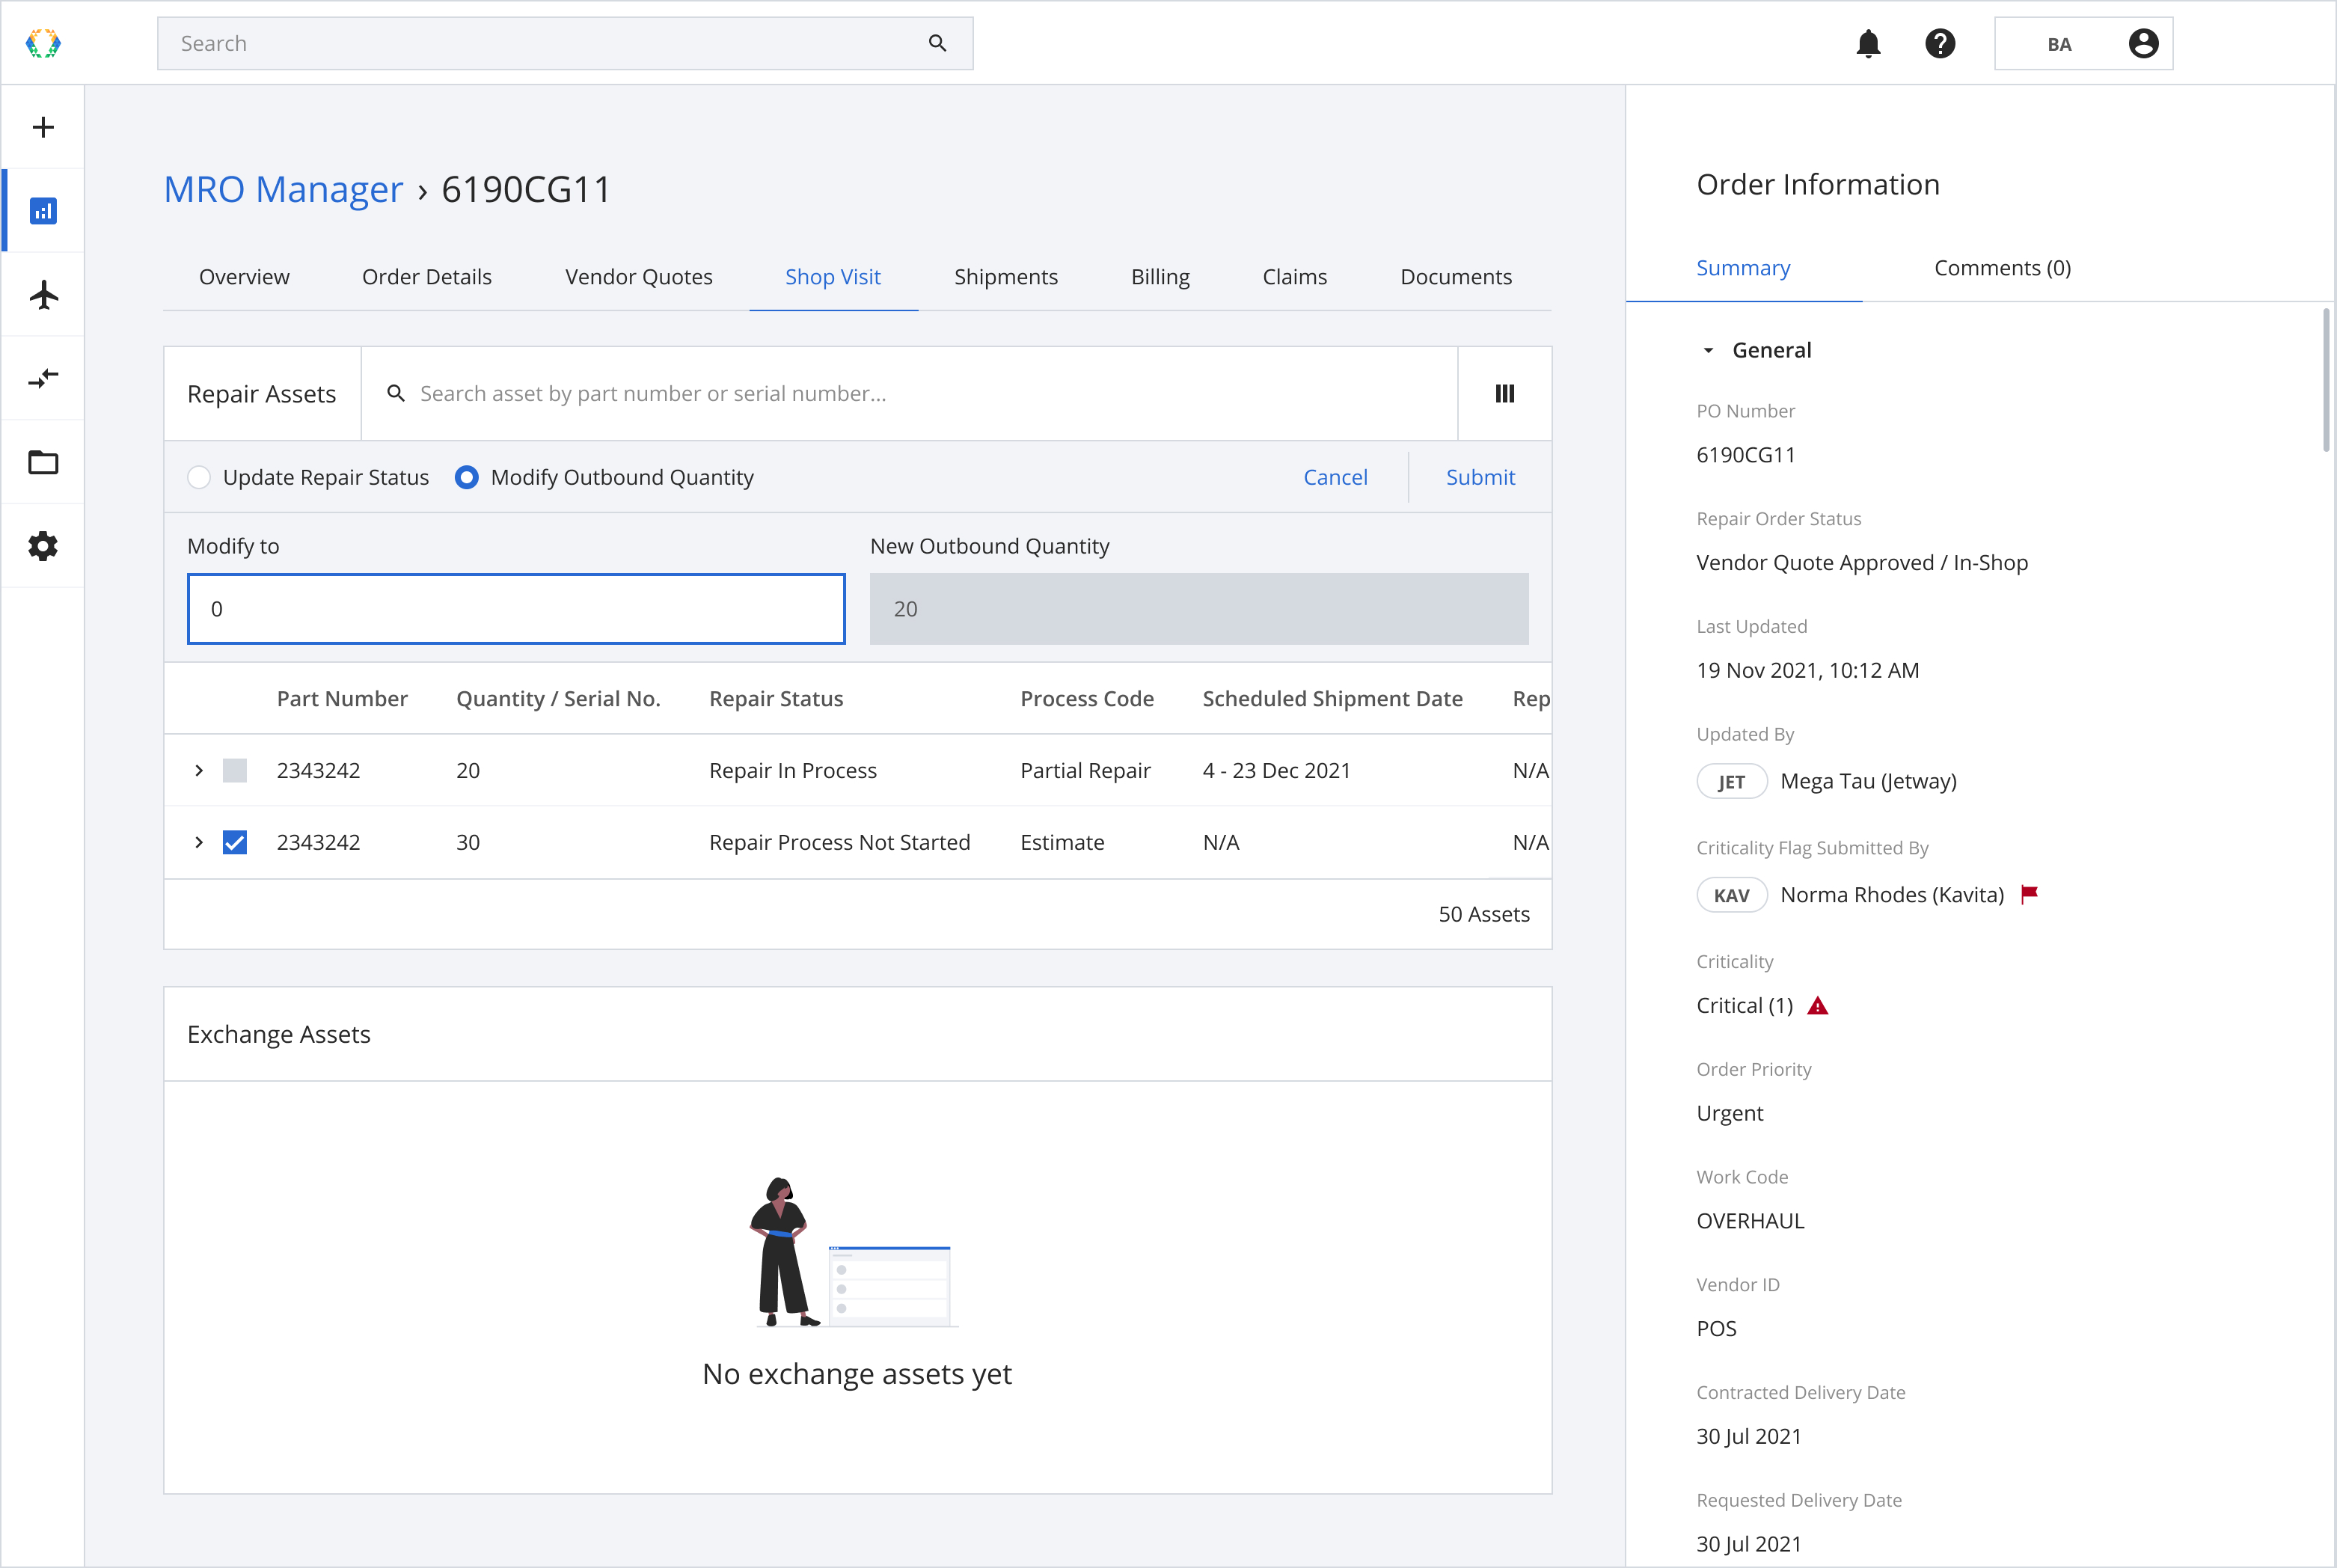Click the 50 Assets count text
Viewport: 2337px width, 1568px height.
click(x=1484, y=914)
